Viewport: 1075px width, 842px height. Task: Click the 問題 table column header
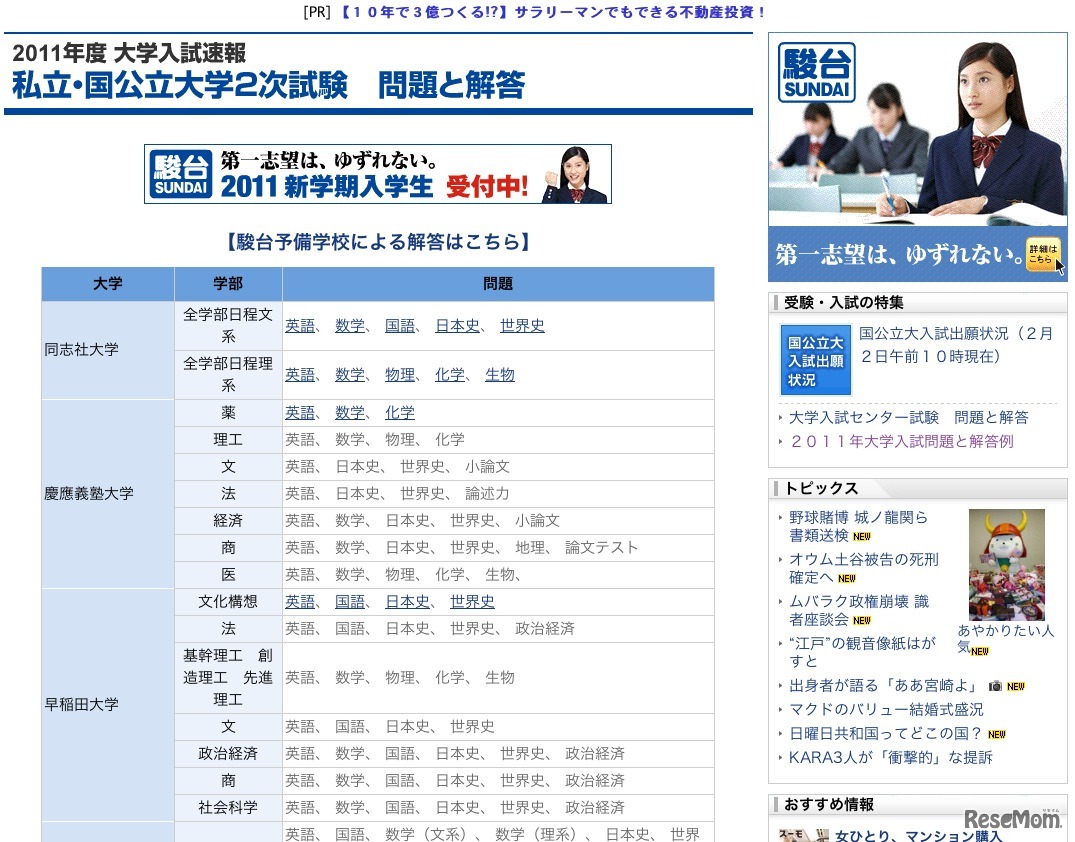[498, 284]
